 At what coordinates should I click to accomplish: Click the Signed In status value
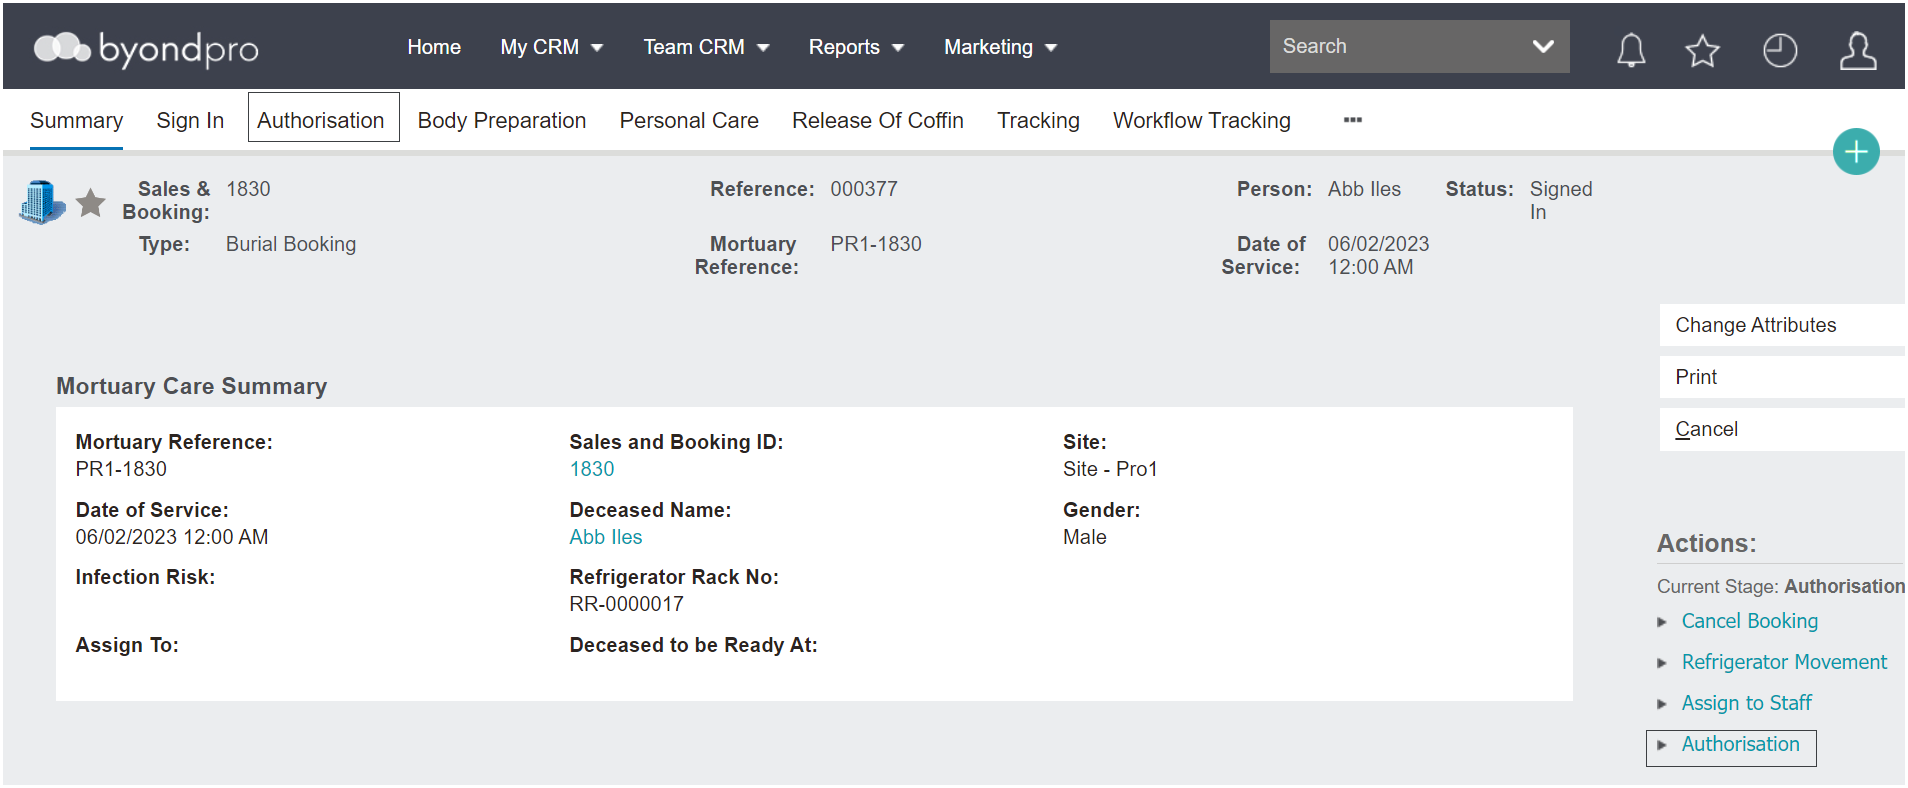pos(1561,200)
